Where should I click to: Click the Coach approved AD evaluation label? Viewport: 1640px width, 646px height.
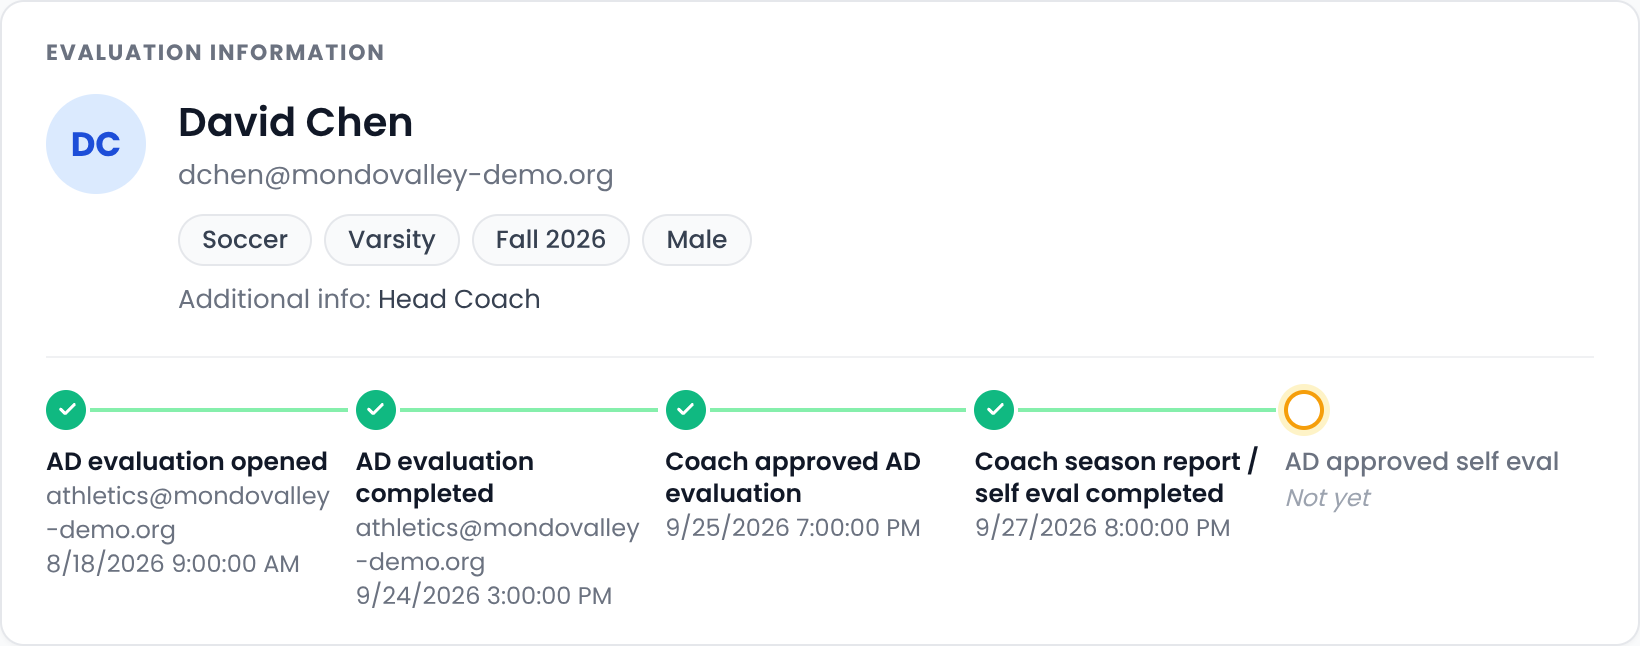[793, 477]
